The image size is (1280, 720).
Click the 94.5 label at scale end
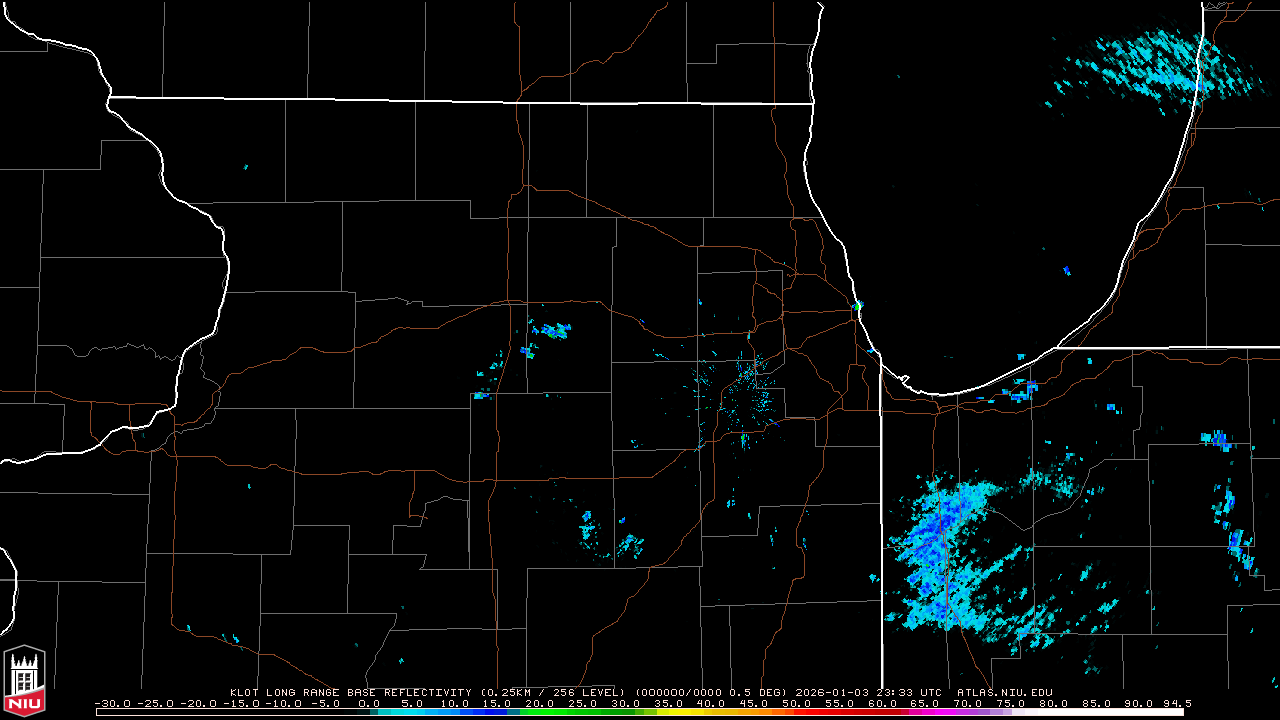1176,704
